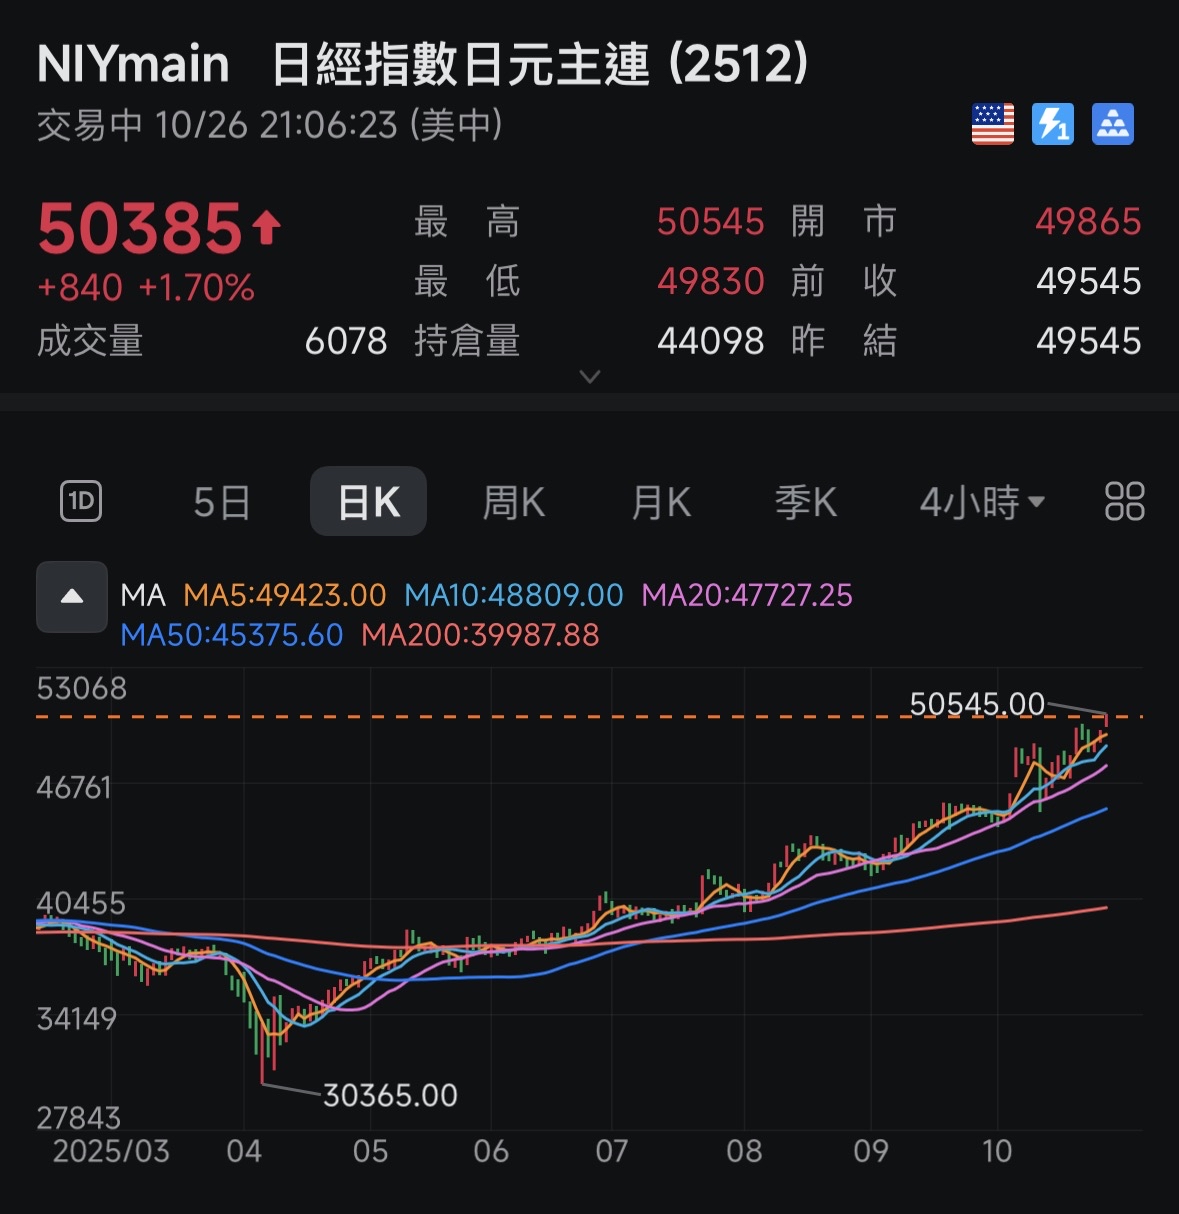Viewport: 1179px width, 1214px height.
Task: Tap the blue gold-bars futures icon
Action: click(x=1113, y=124)
